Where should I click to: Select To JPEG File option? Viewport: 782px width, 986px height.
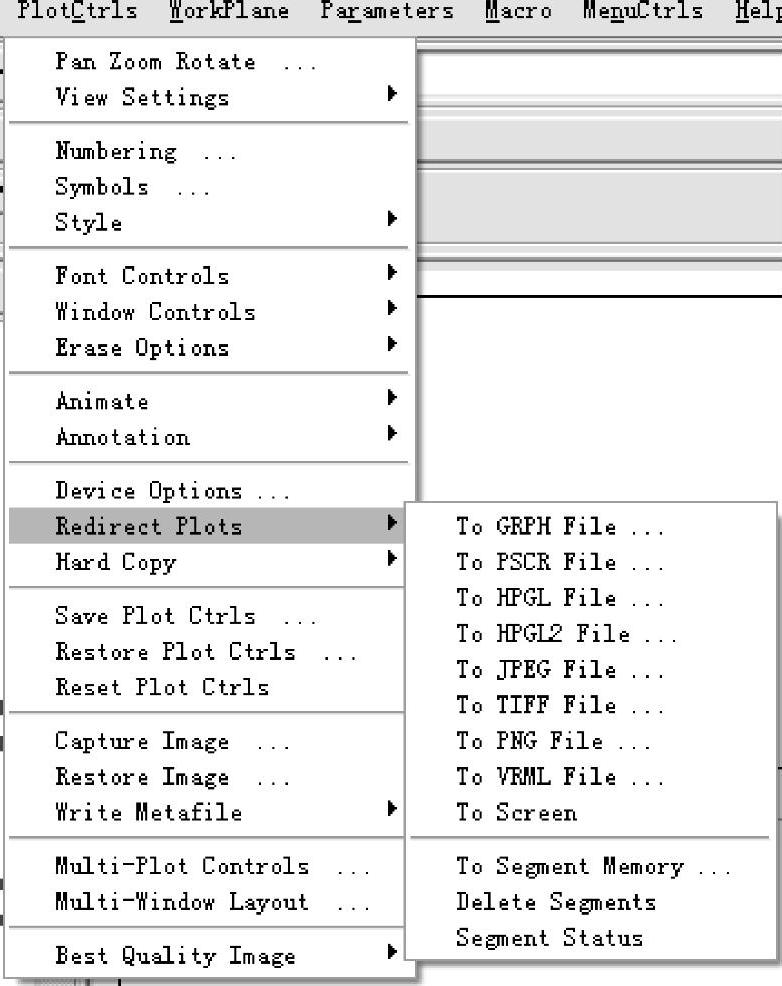pyautogui.click(x=590, y=669)
